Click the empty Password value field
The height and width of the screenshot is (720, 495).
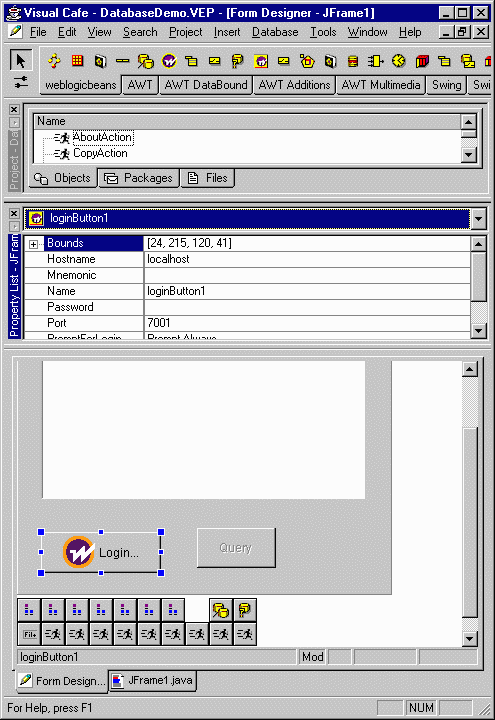pyautogui.click(x=307, y=307)
